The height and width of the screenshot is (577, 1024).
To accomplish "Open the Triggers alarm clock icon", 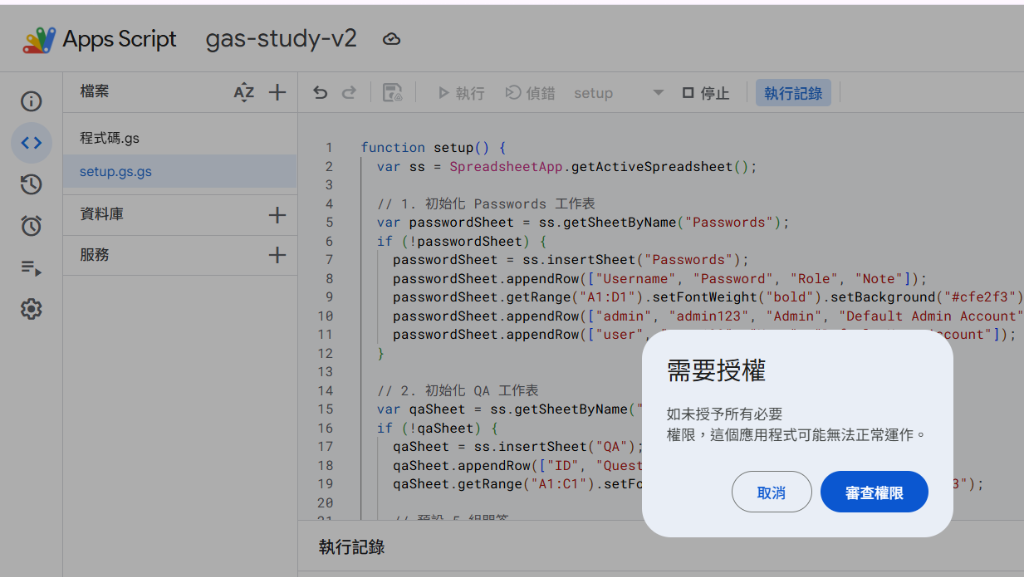I will tap(31, 226).
